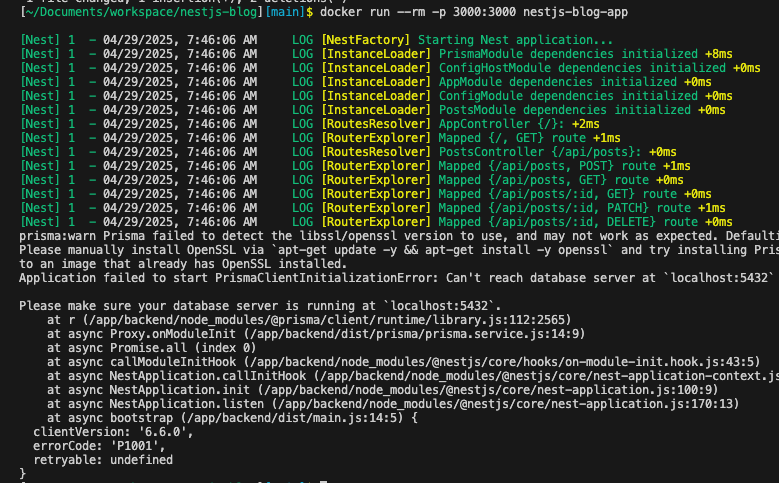Click the "[NestFactory]" log tag
The height and width of the screenshot is (483, 779).
[366, 40]
